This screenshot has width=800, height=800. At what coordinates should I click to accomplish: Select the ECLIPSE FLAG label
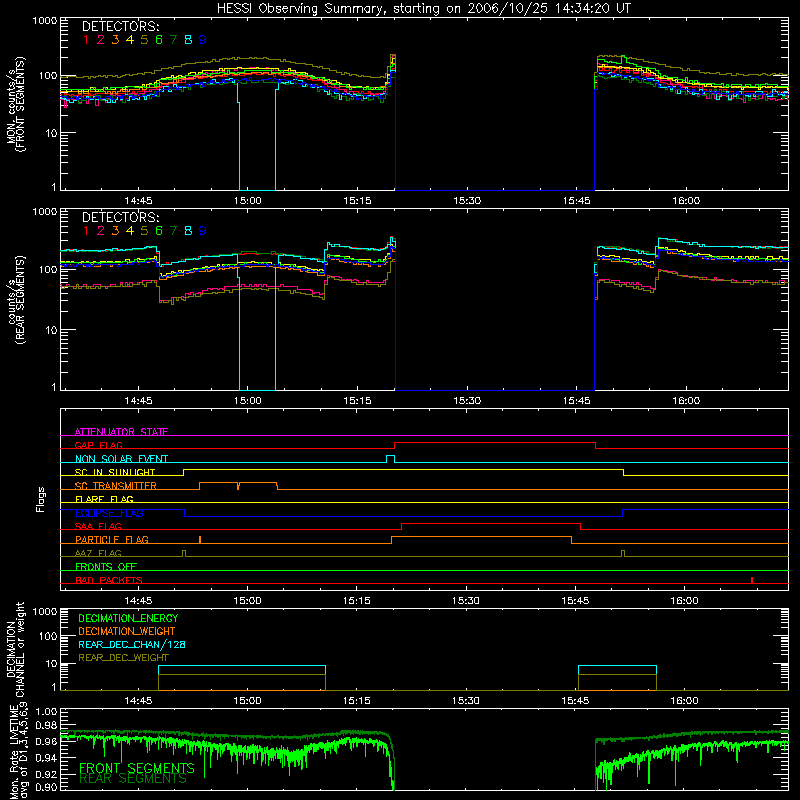point(109,513)
